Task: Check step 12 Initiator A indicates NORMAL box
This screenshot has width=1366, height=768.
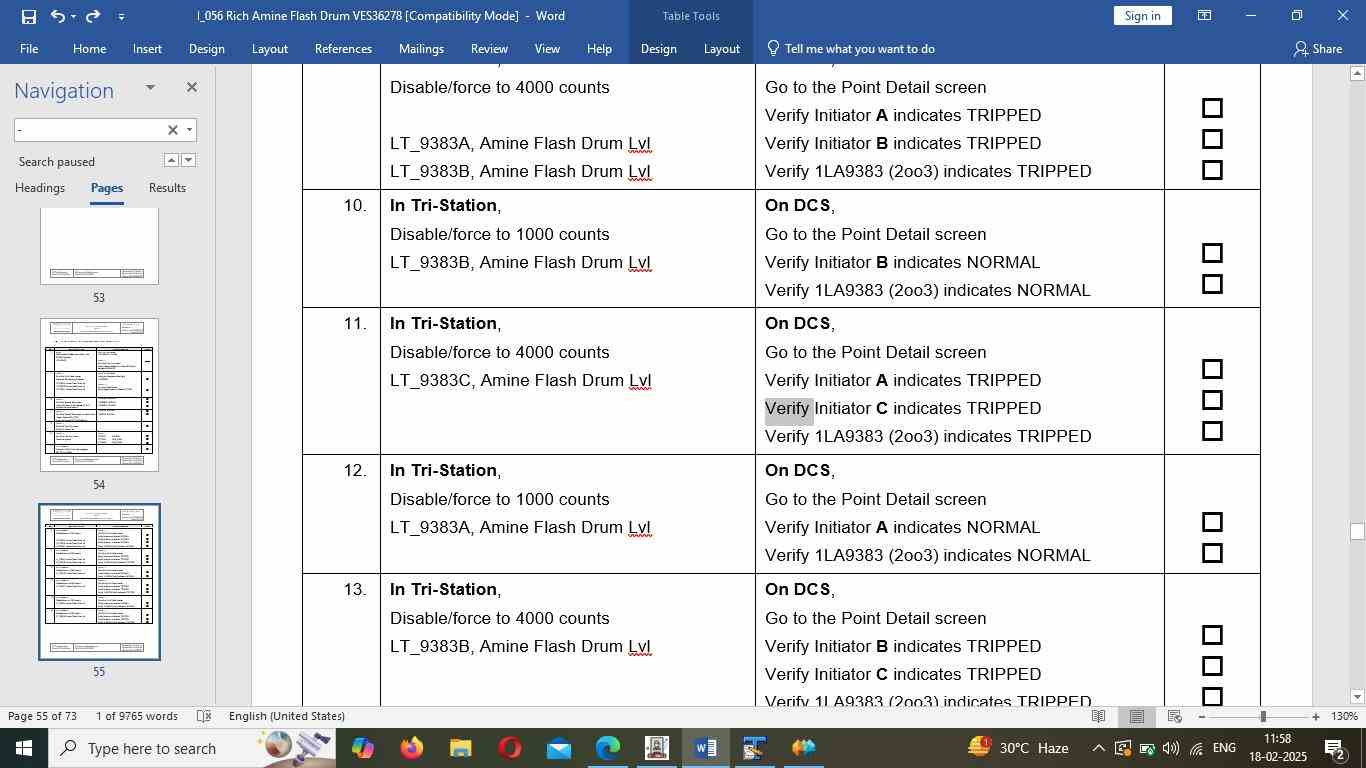Action: 1212,522
